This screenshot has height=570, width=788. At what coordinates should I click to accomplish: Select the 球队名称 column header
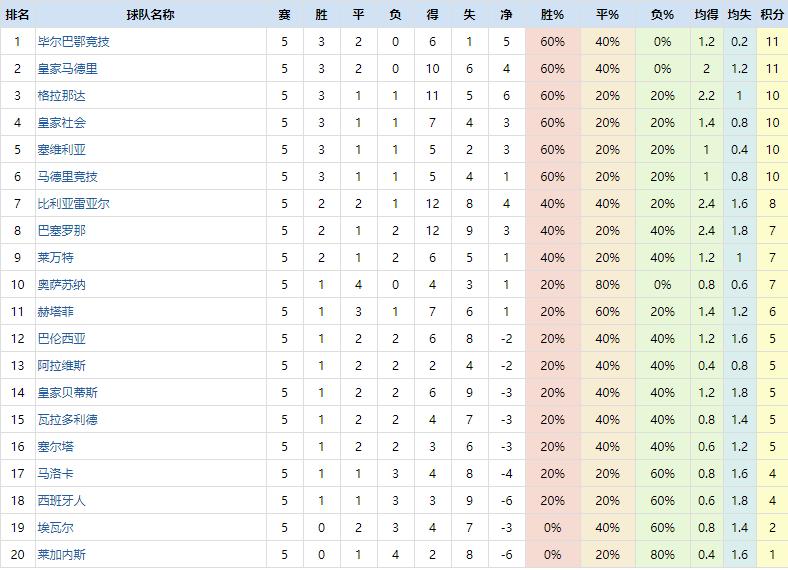click(x=150, y=15)
